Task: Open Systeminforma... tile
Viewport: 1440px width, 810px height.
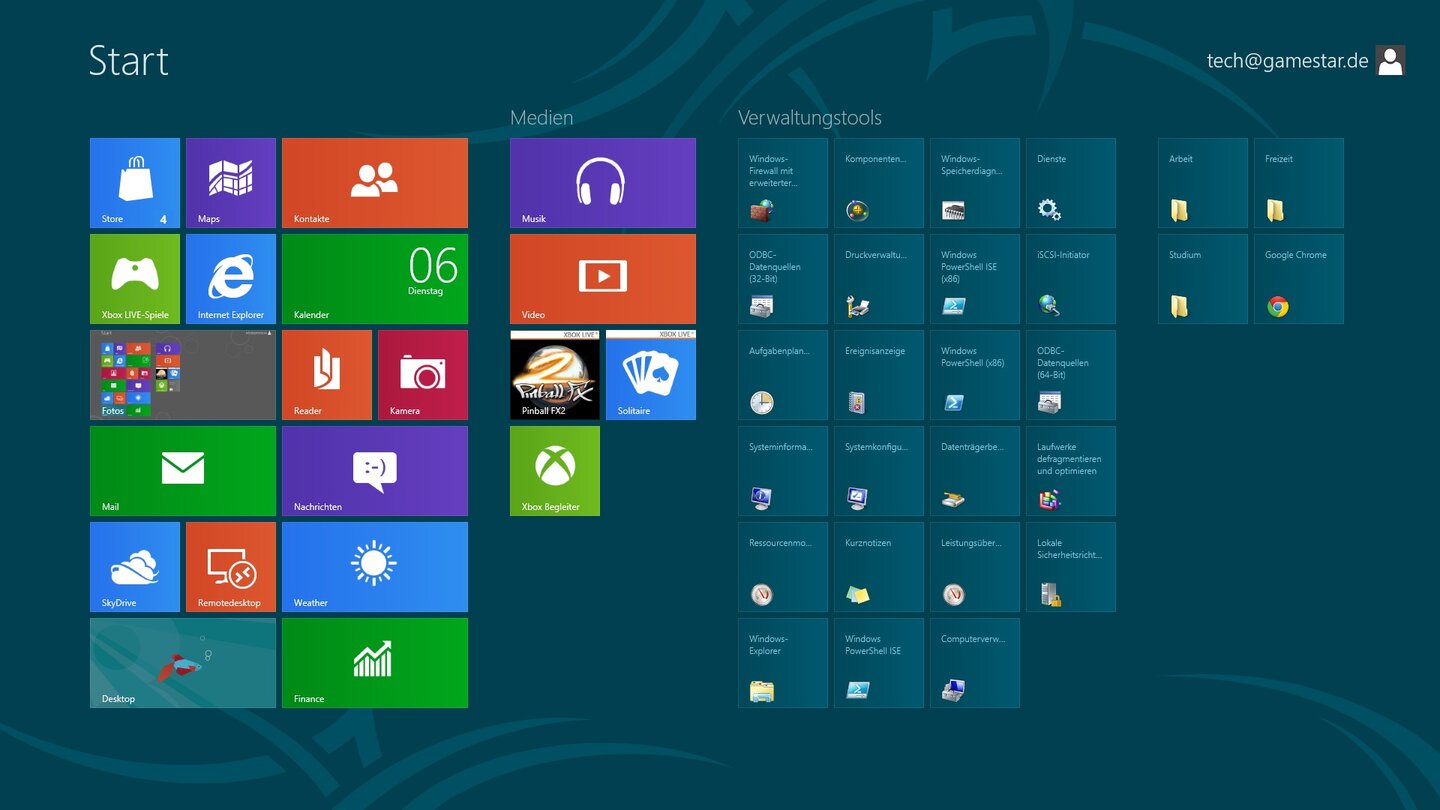Action: (783, 471)
